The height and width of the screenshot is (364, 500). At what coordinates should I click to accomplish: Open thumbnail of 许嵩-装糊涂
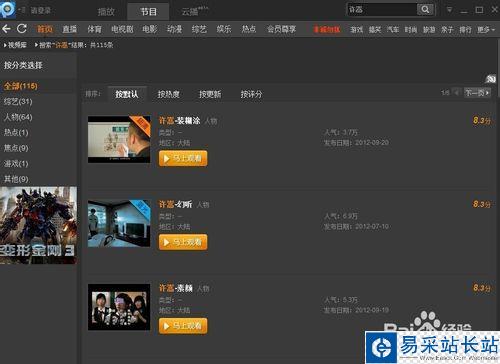pyautogui.click(x=119, y=139)
